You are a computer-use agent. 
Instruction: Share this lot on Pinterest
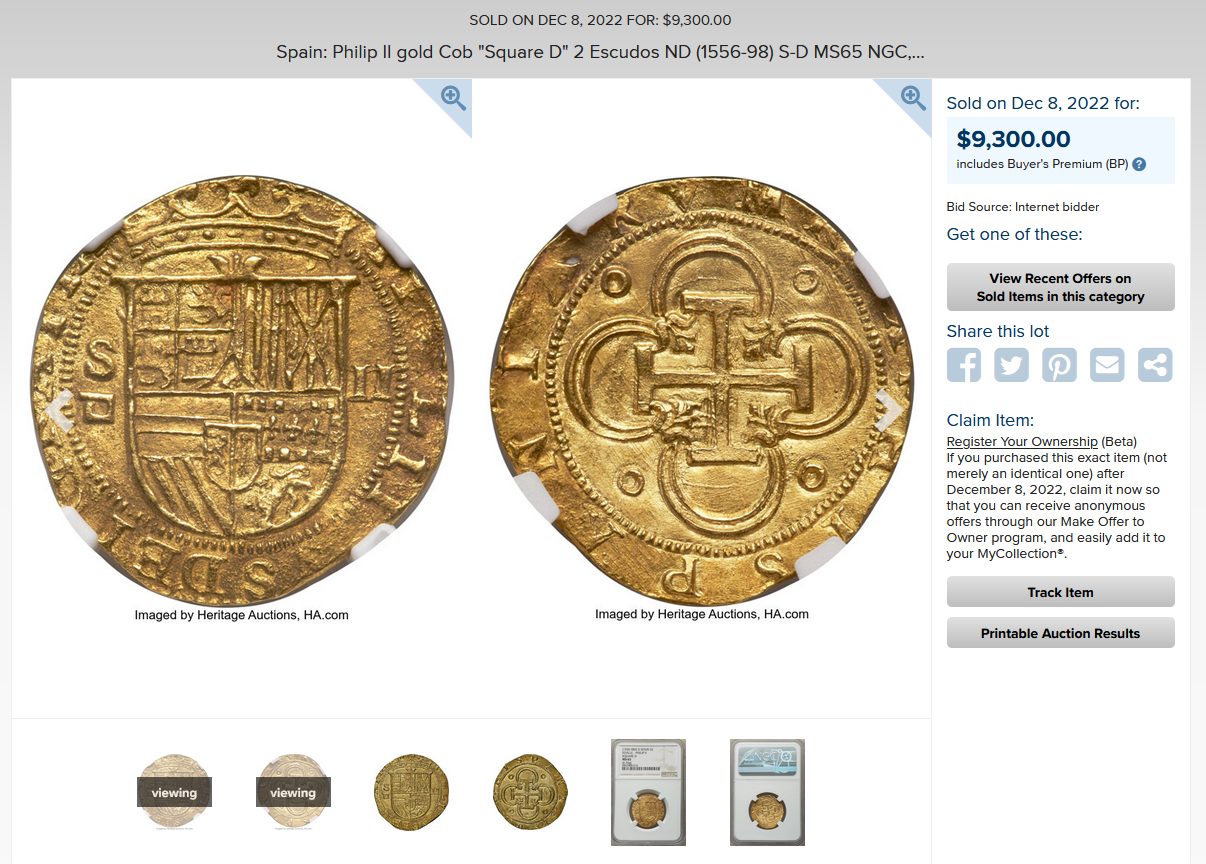pos(1059,365)
